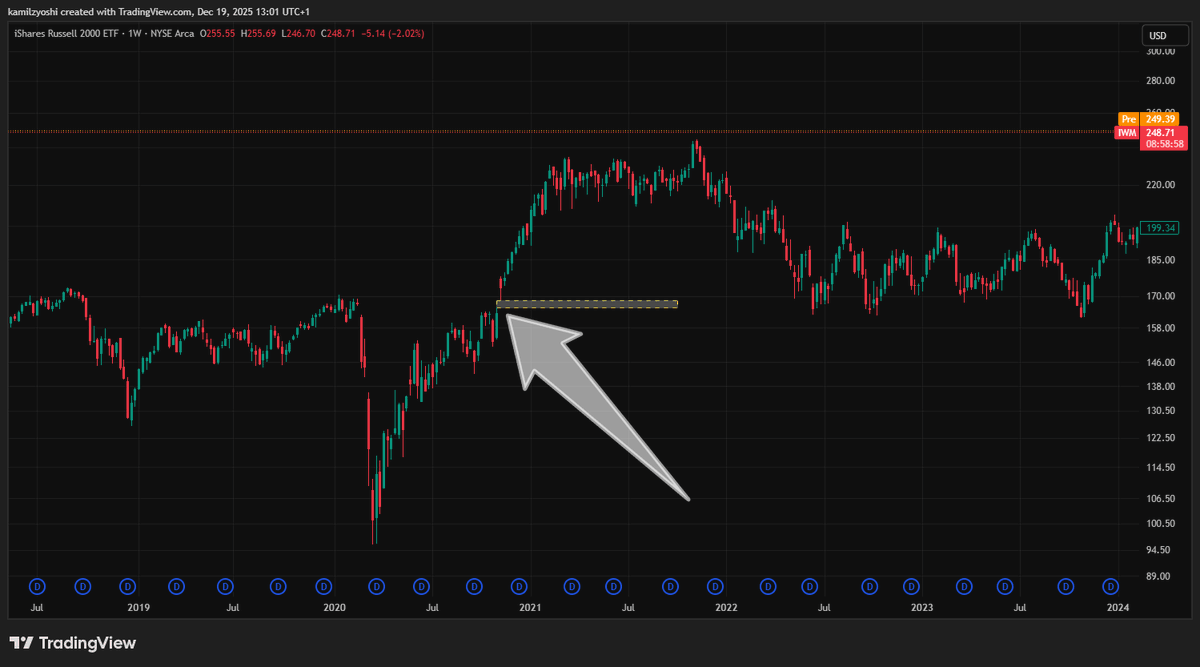Click the open value 255.55
This screenshot has width=1200, height=667.
coord(222,35)
